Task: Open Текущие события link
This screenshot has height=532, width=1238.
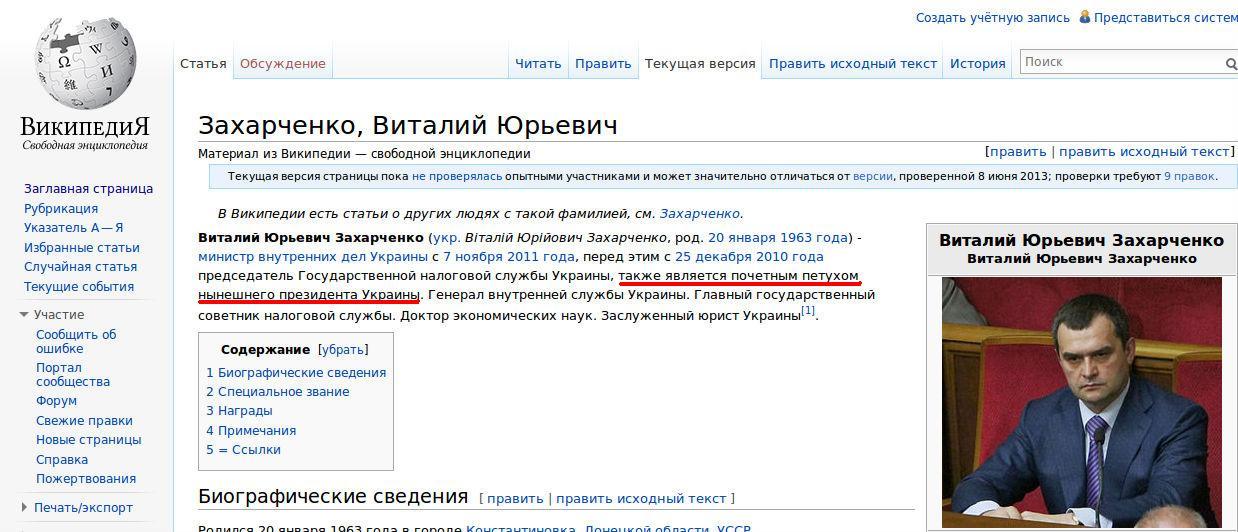Action: (x=79, y=287)
